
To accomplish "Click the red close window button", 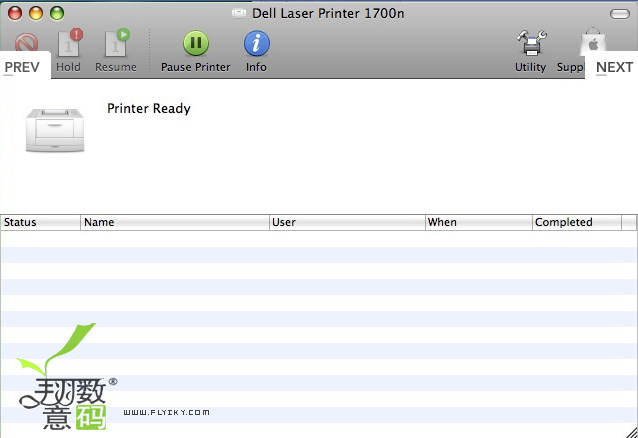I will [x=15, y=13].
